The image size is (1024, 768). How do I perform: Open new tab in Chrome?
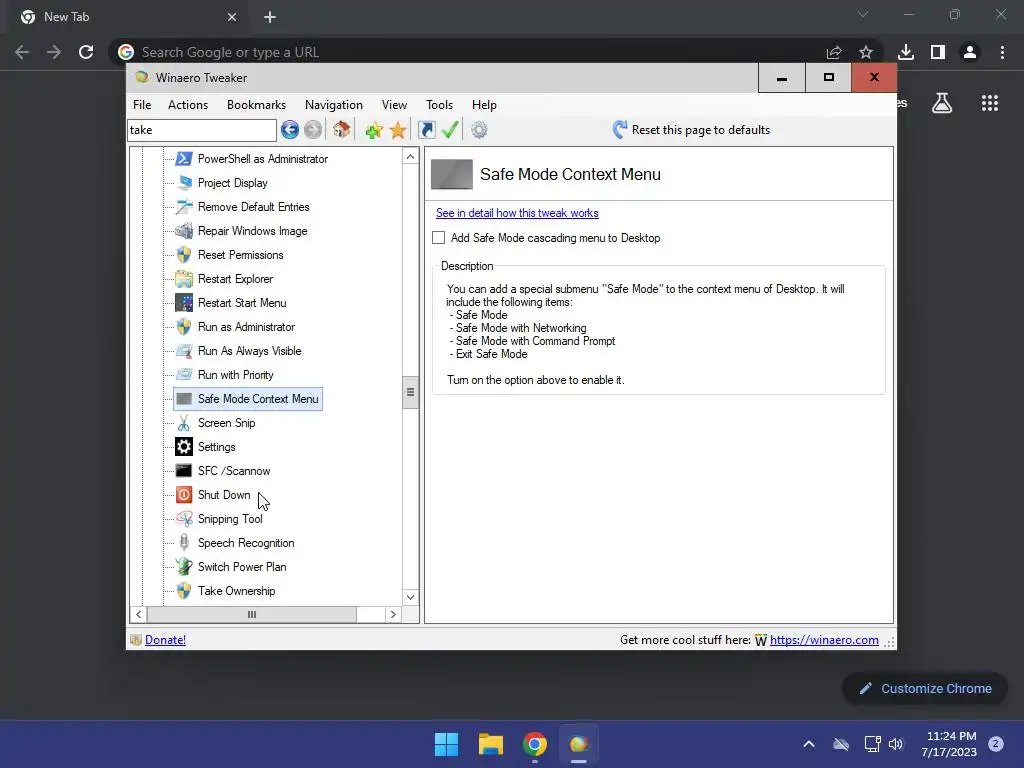tap(270, 17)
